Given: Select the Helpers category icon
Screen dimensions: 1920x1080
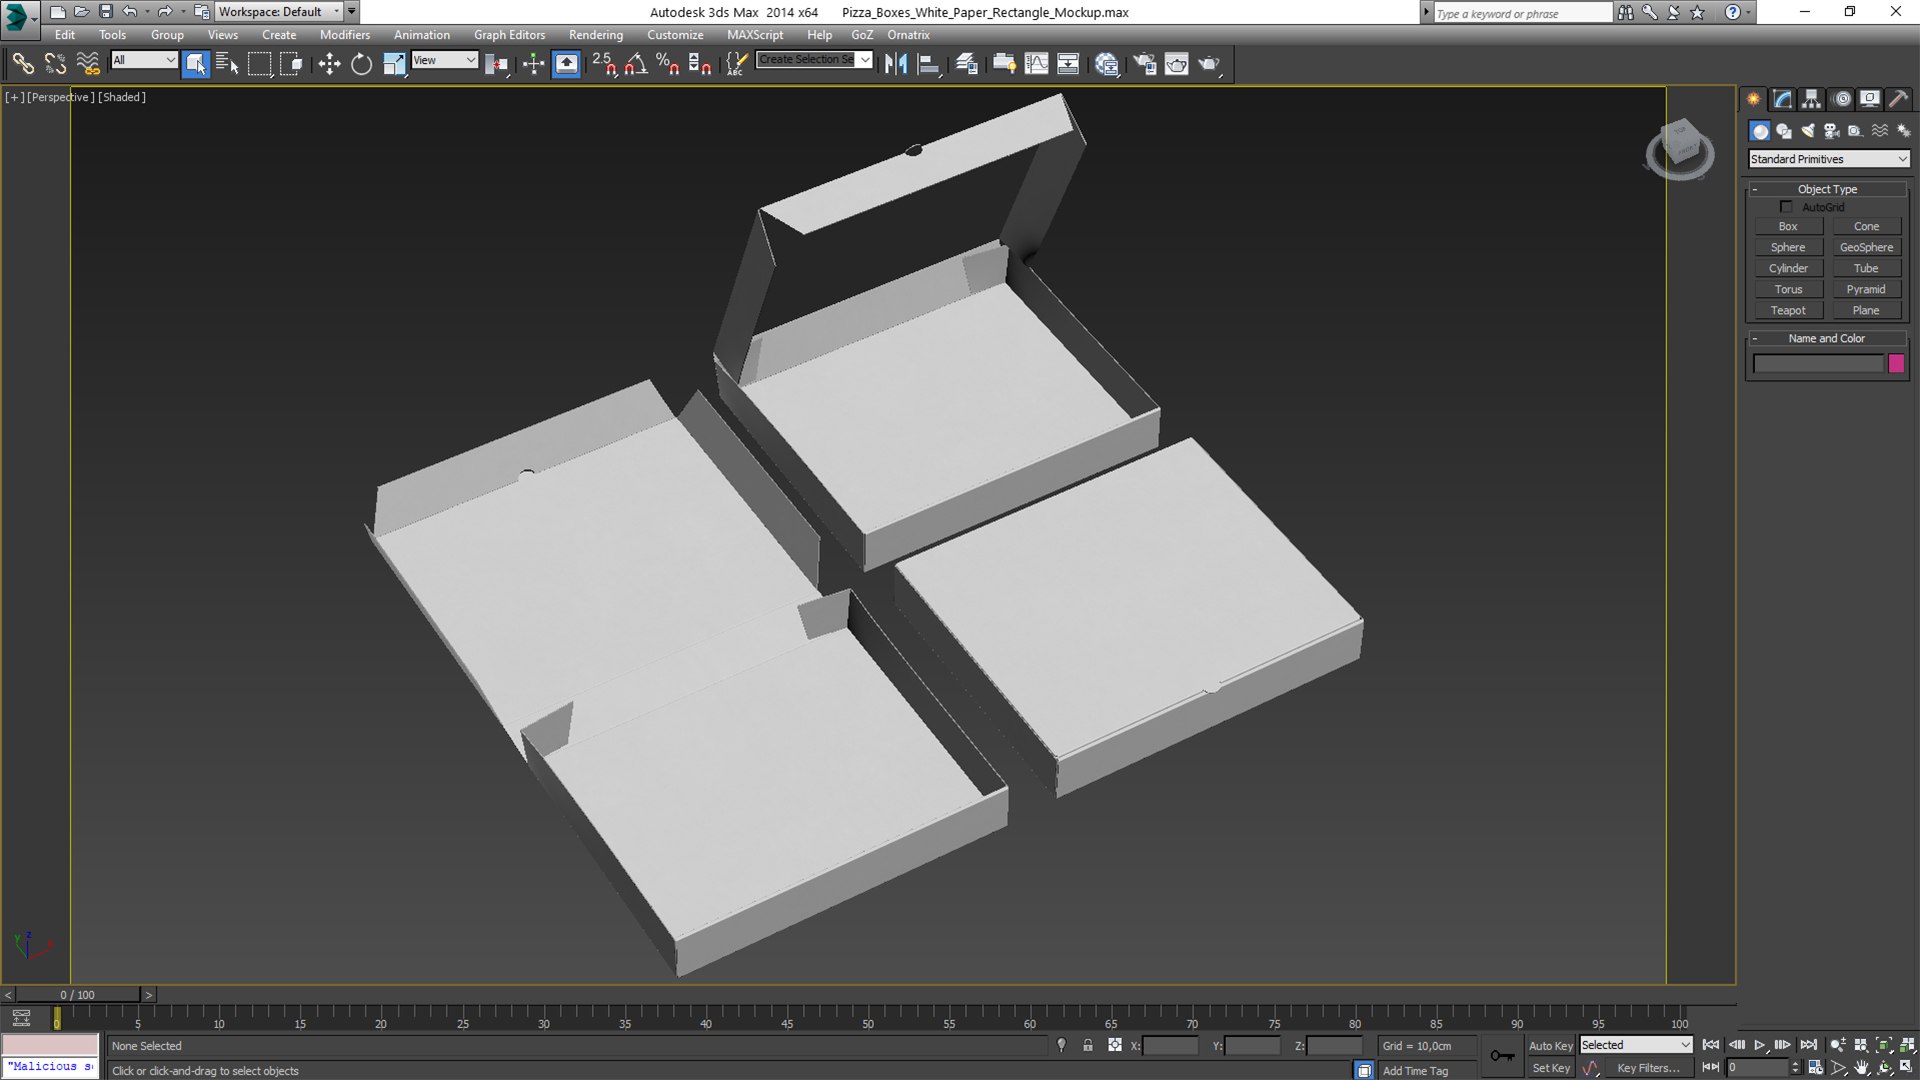Looking at the screenshot, I should (x=1856, y=131).
